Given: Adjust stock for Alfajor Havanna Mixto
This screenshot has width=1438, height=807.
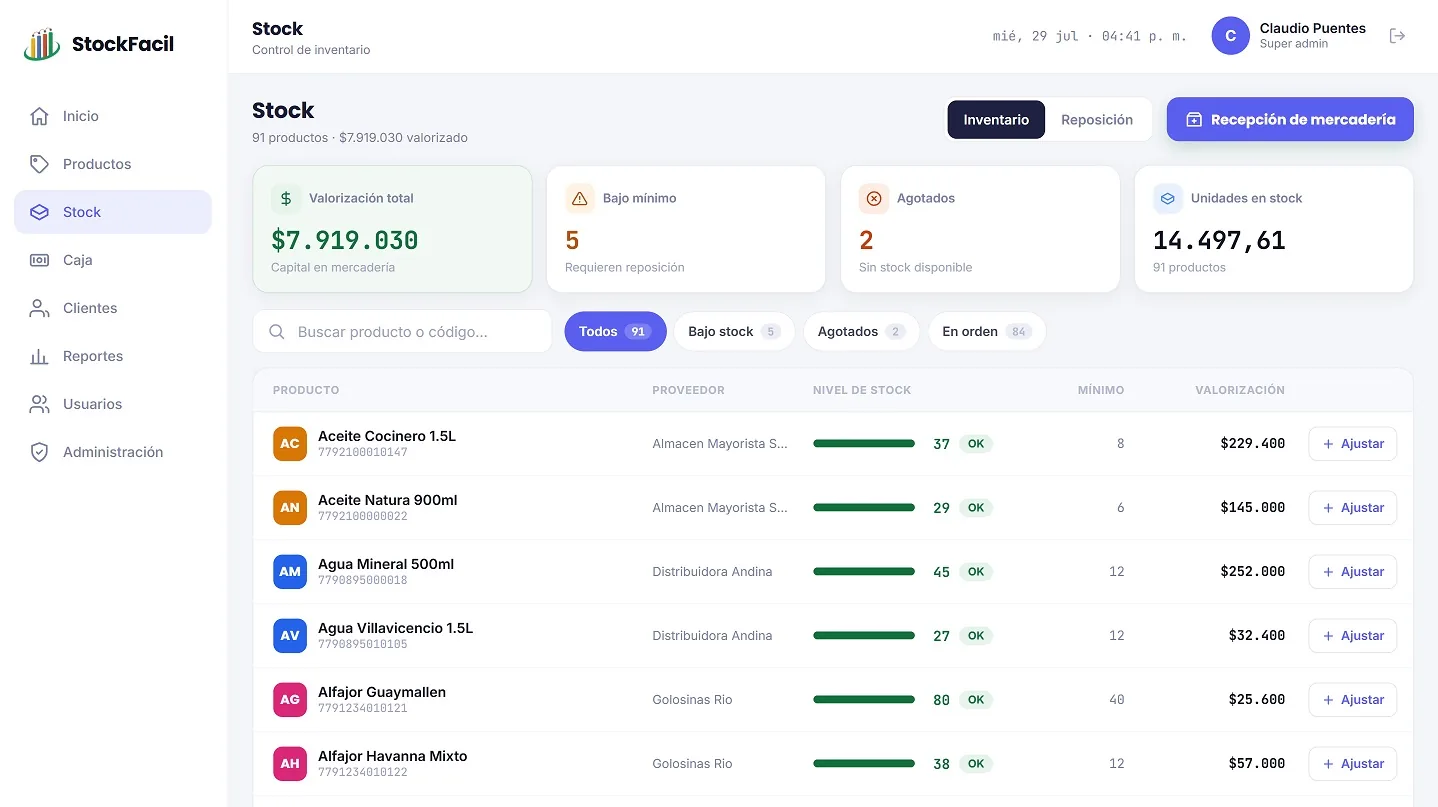Looking at the screenshot, I should (1352, 764).
